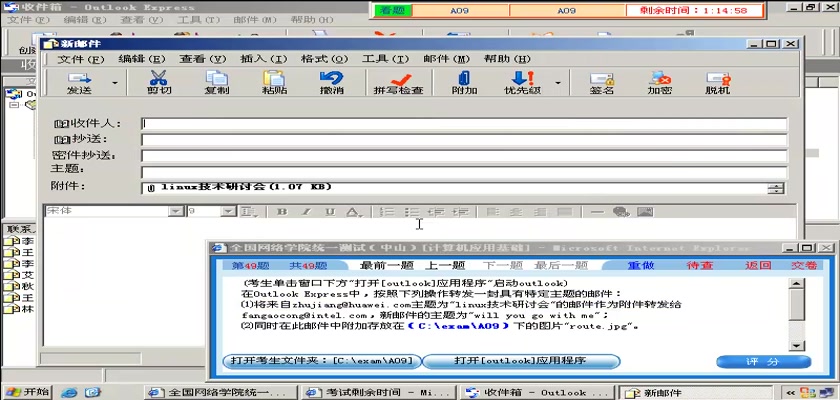Screen dimensions: 840x400
Task: Click the 评分 (score) button
Action: tap(763, 362)
